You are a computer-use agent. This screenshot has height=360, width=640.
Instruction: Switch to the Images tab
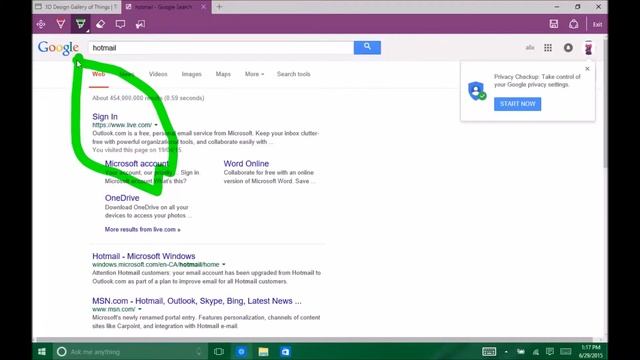[191, 74]
